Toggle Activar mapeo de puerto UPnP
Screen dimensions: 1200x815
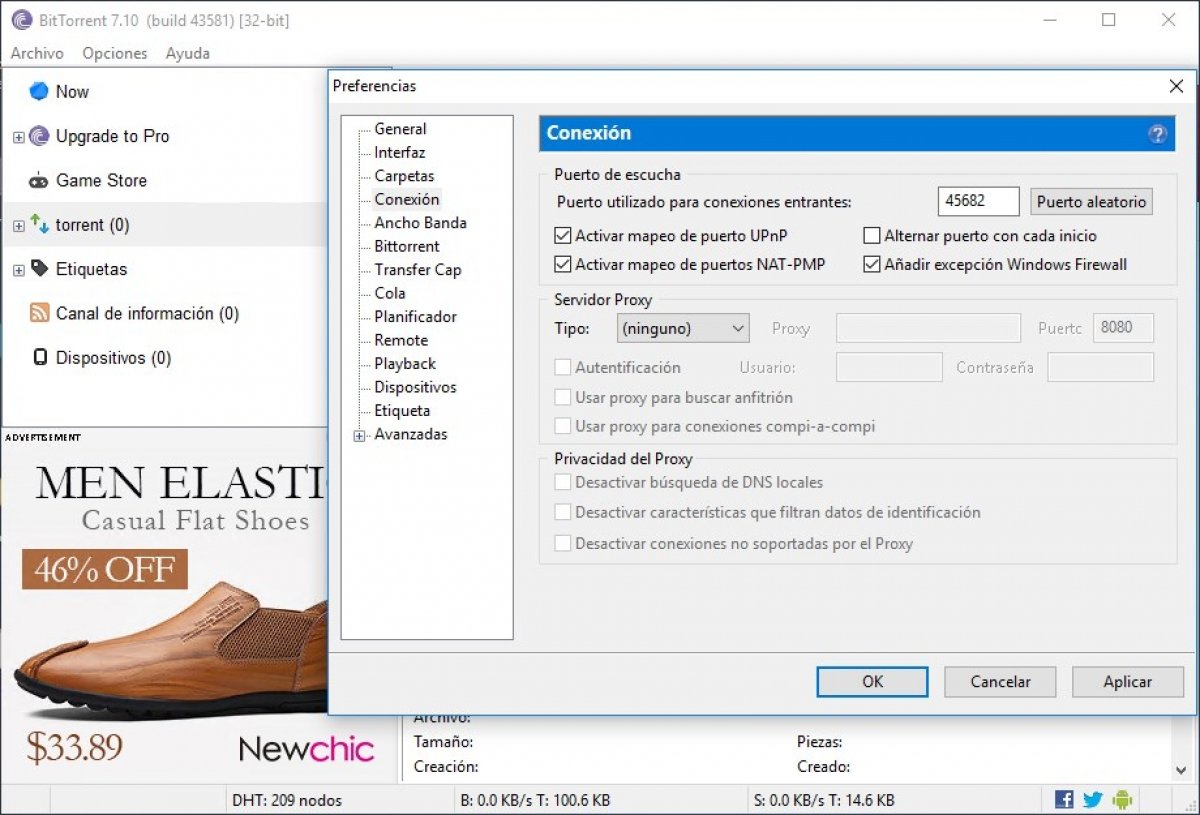pyautogui.click(x=563, y=236)
